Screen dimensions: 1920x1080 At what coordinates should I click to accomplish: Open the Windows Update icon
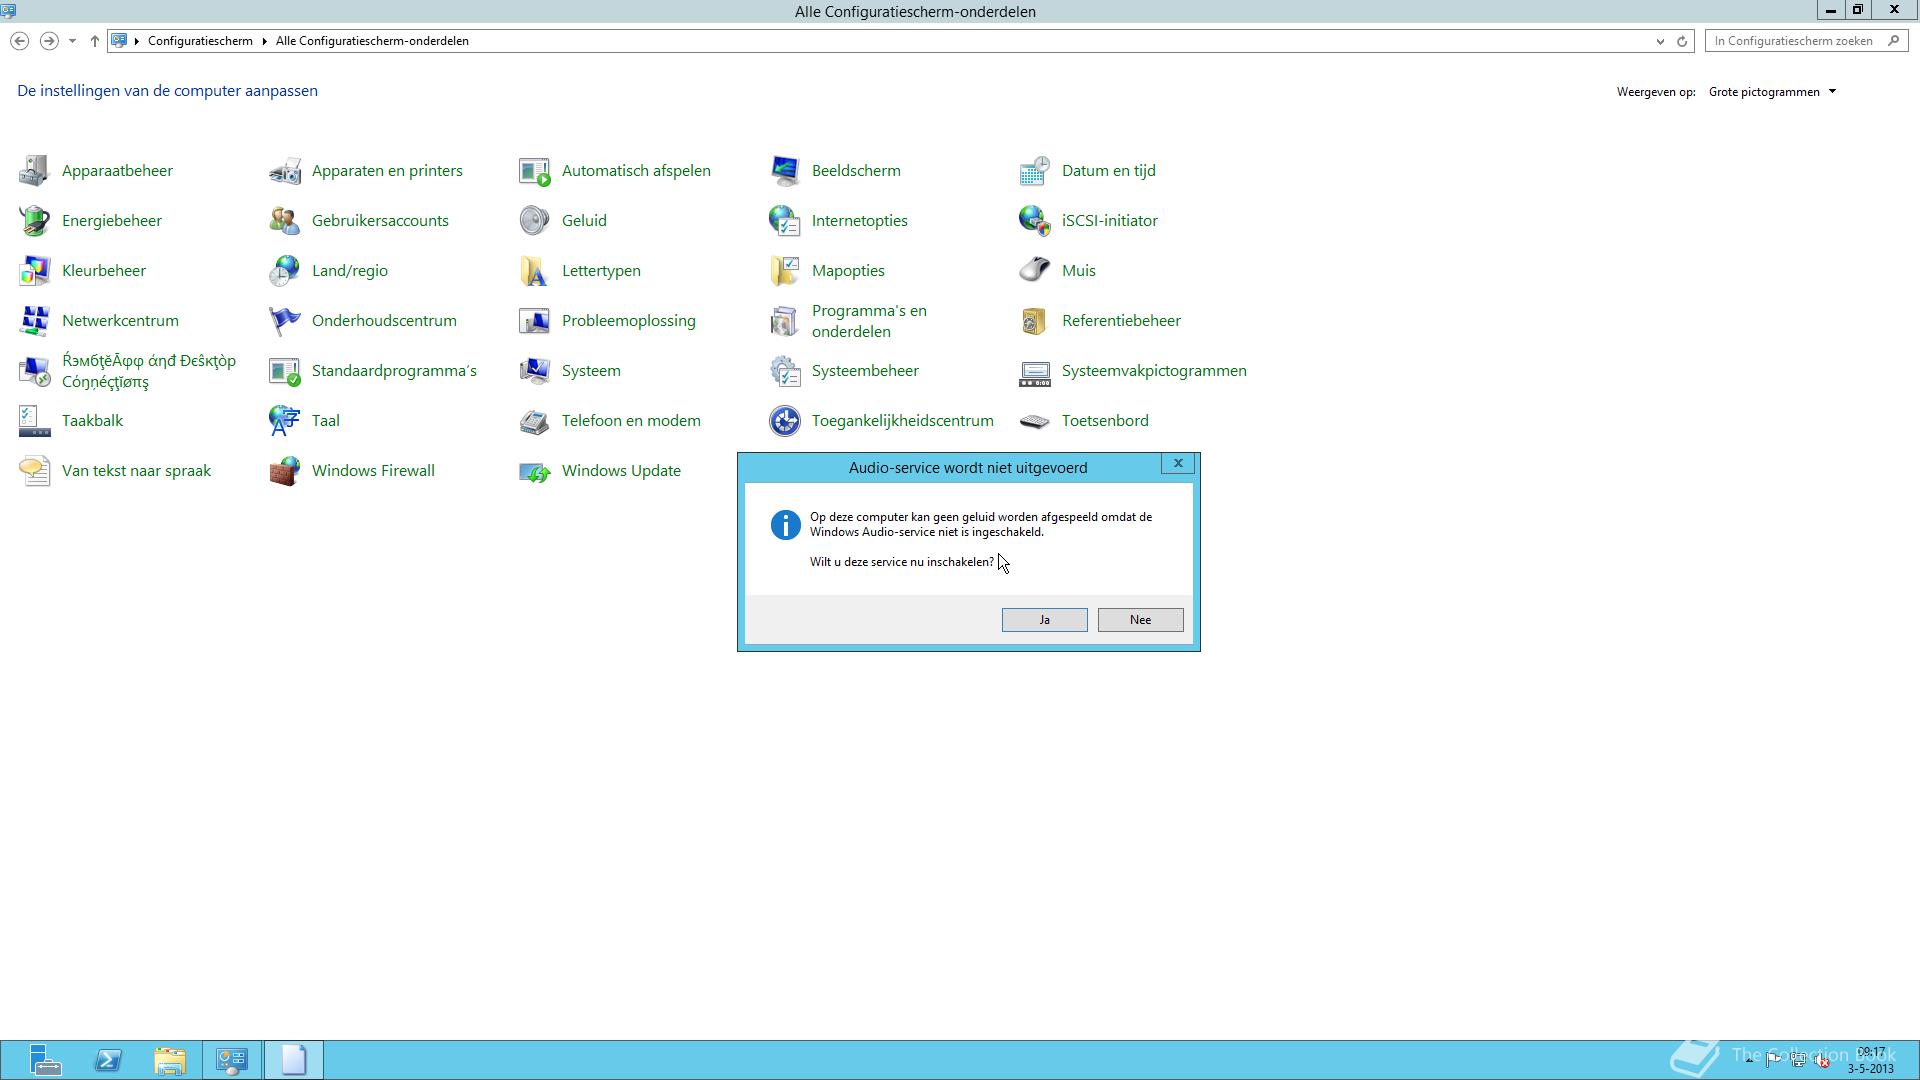click(534, 471)
